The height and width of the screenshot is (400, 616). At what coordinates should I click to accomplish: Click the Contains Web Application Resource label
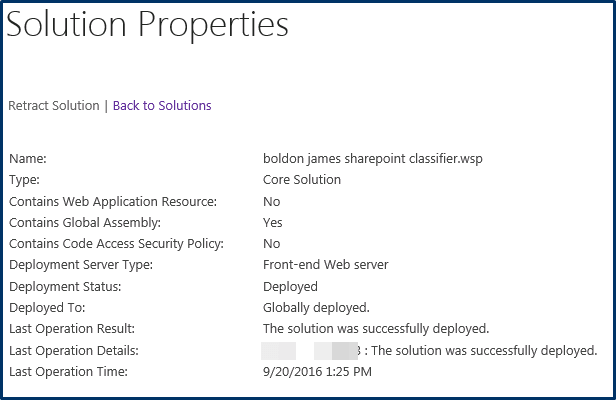113,201
